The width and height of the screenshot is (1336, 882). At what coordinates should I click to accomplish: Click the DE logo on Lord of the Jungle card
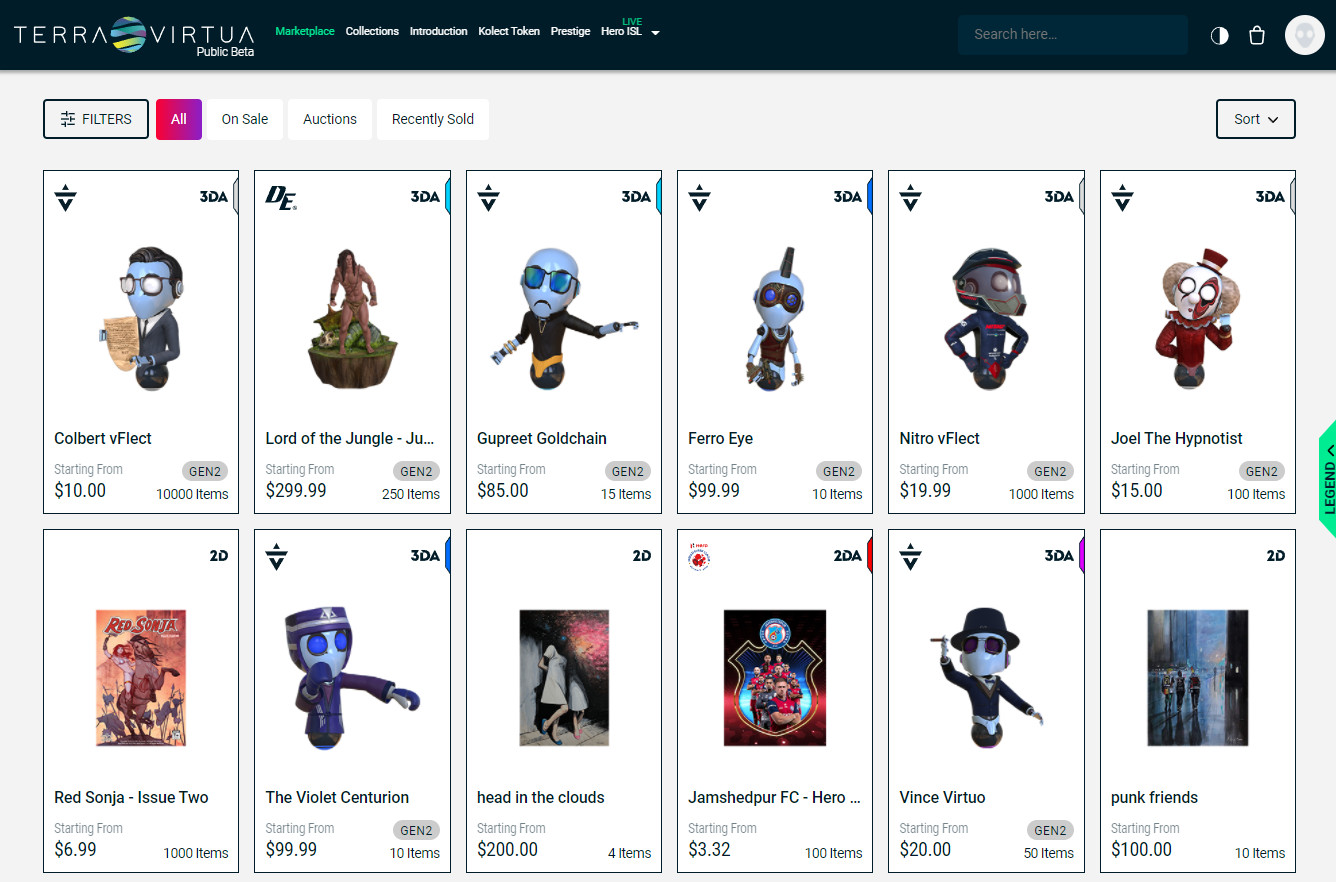pyautogui.click(x=280, y=197)
